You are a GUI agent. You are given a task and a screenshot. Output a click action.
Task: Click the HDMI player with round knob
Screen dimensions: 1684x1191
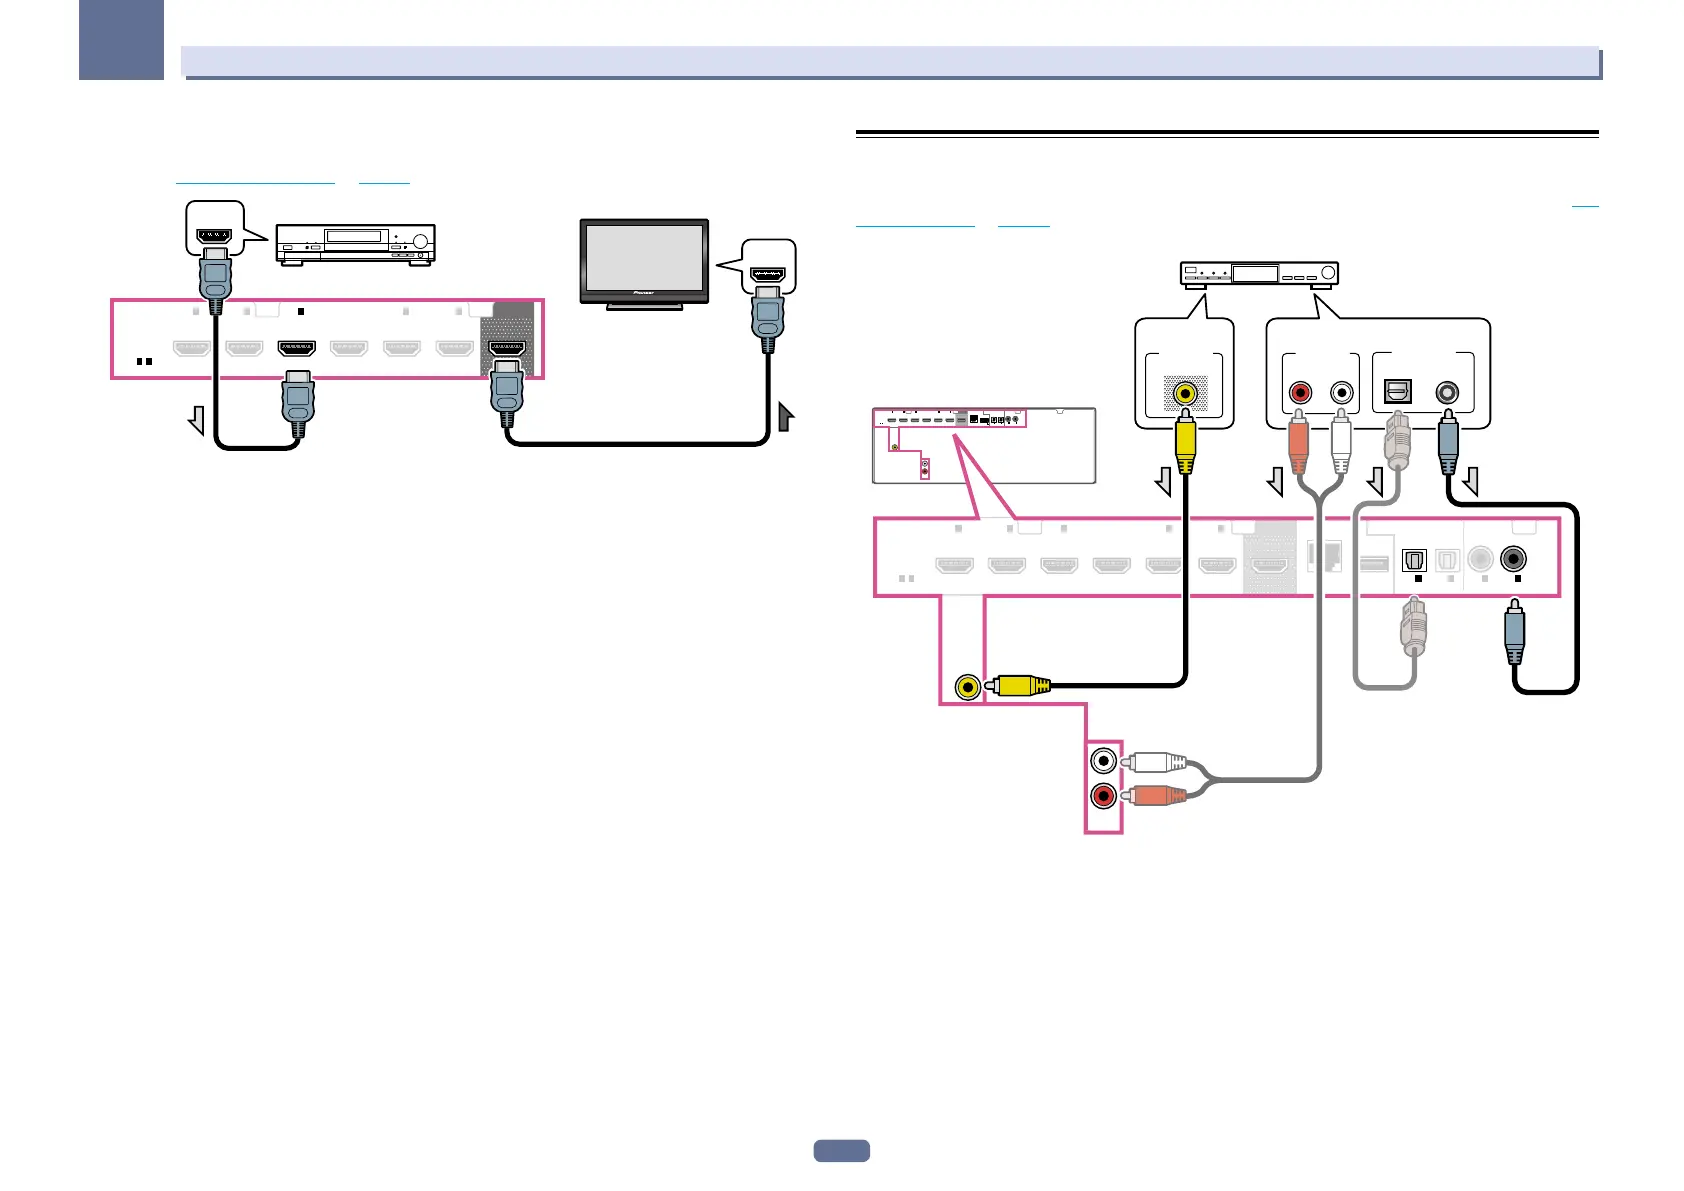355,244
